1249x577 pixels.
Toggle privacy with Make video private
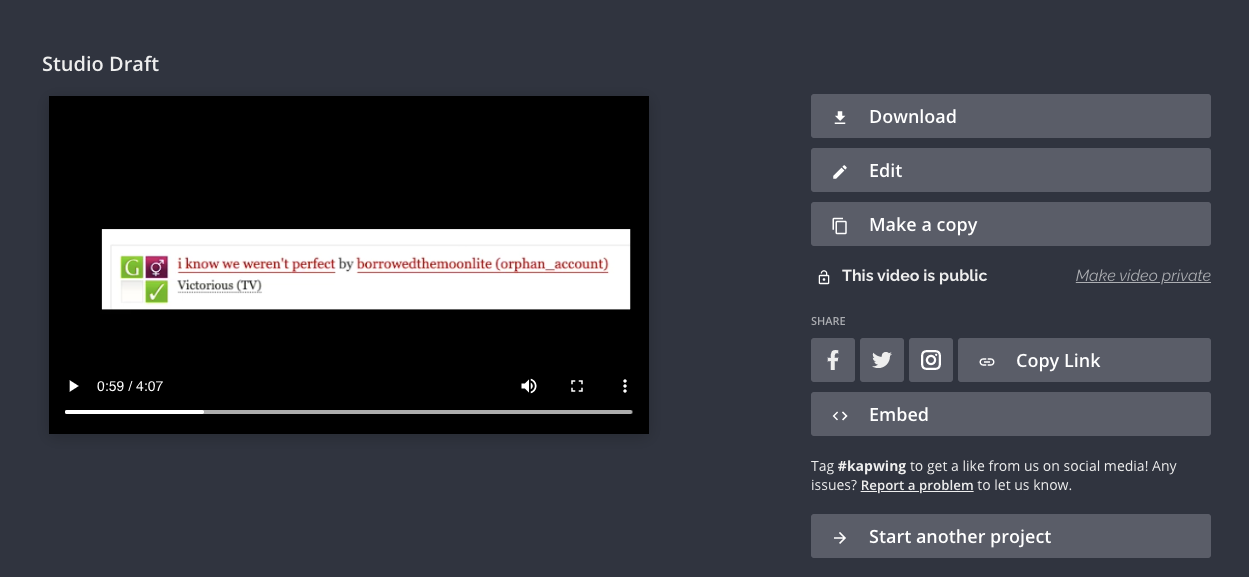coord(1142,276)
